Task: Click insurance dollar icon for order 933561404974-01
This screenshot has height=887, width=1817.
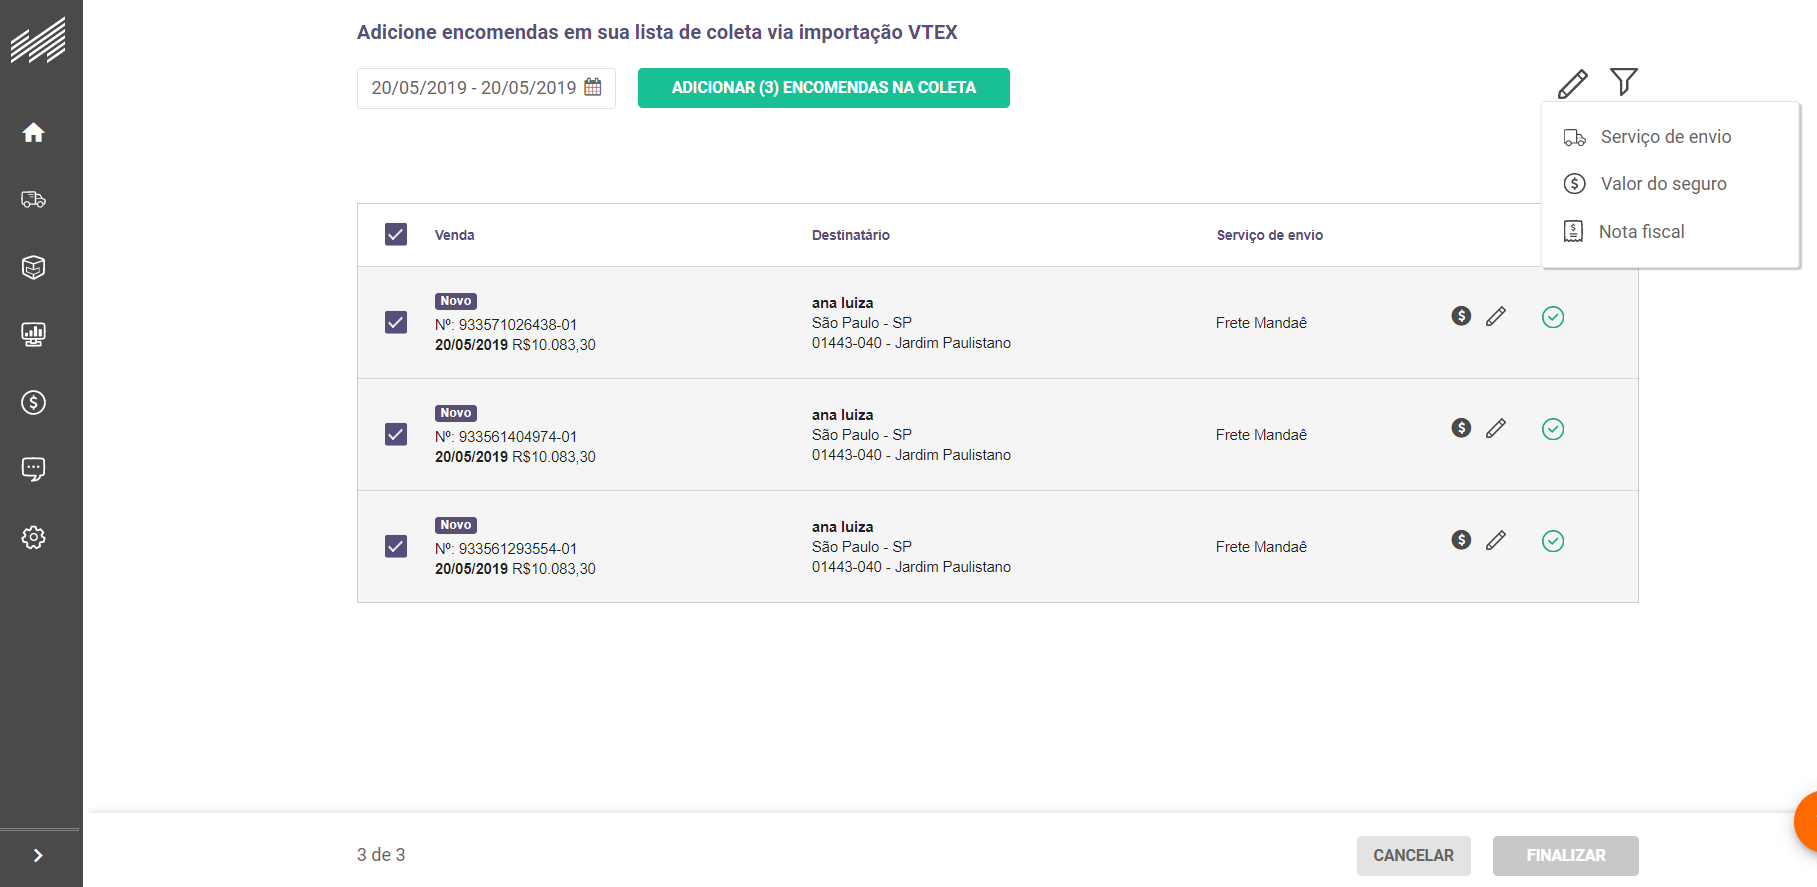Action: [1461, 428]
